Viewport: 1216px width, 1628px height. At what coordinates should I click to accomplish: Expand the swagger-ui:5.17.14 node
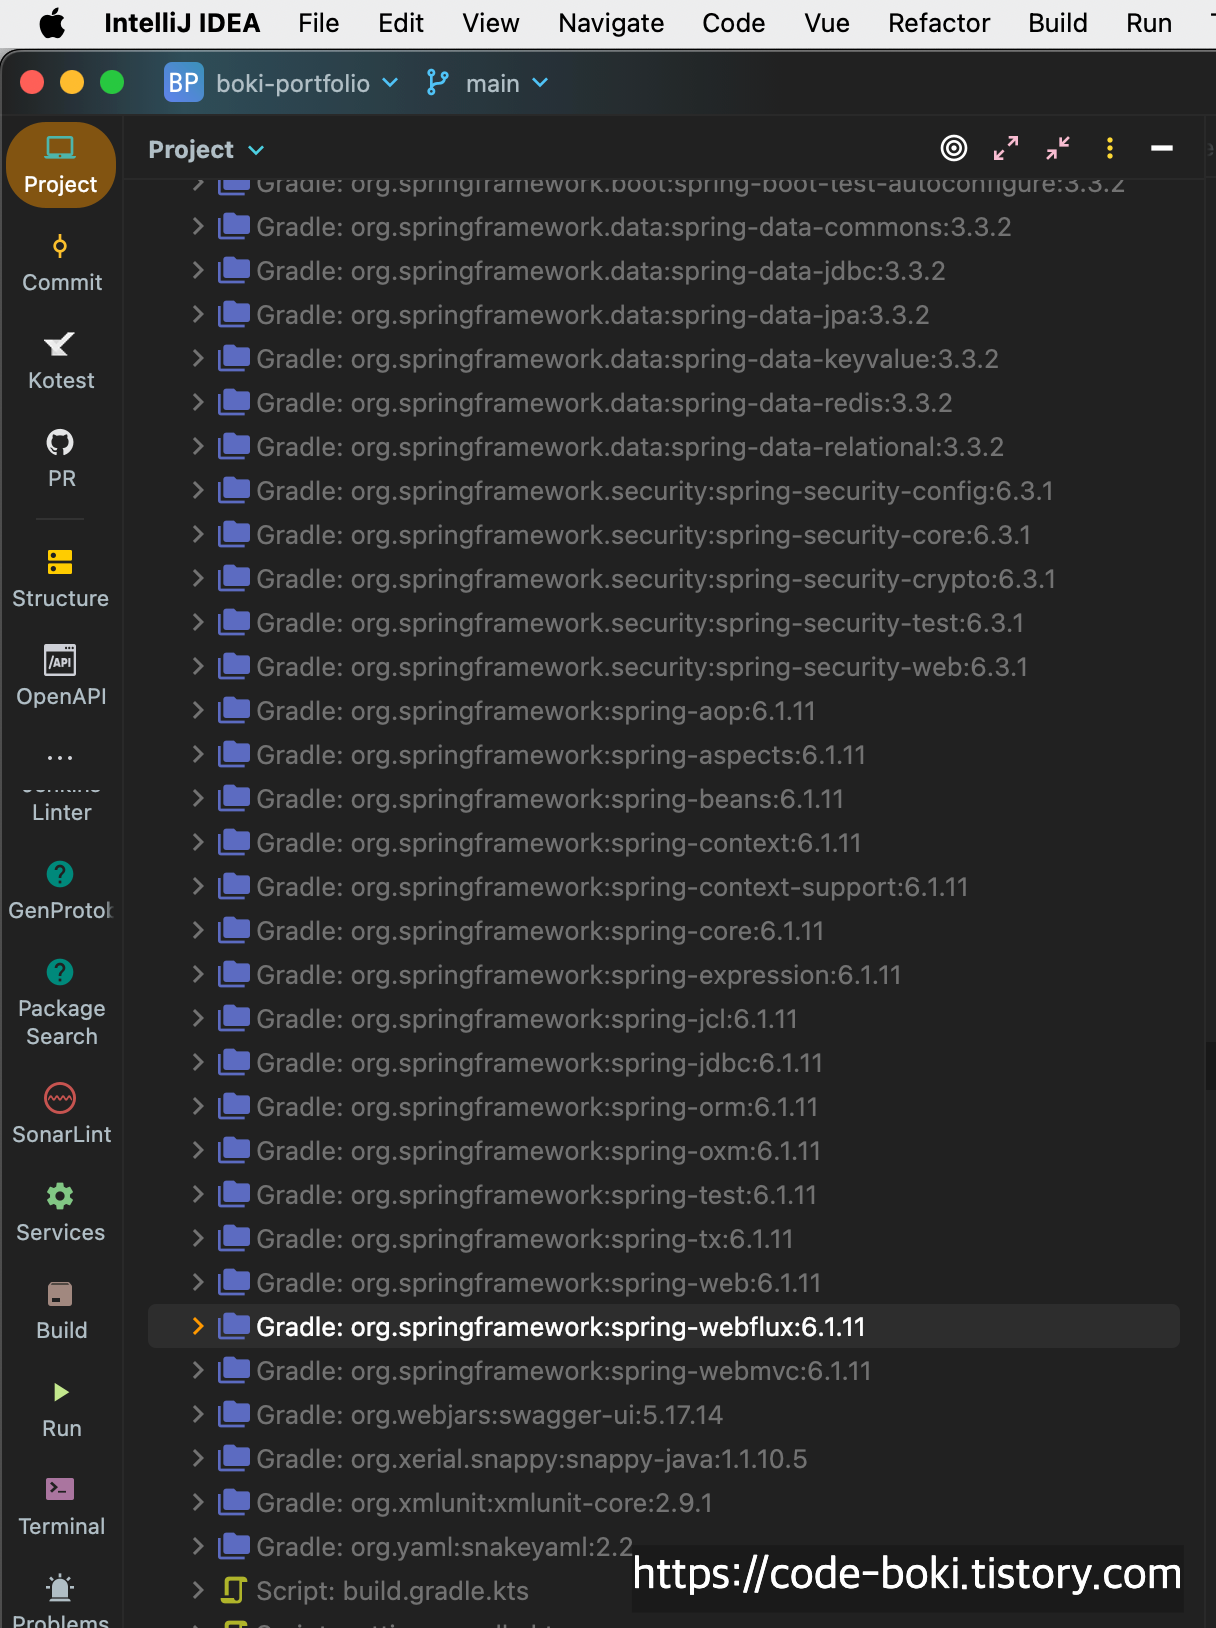198,1415
